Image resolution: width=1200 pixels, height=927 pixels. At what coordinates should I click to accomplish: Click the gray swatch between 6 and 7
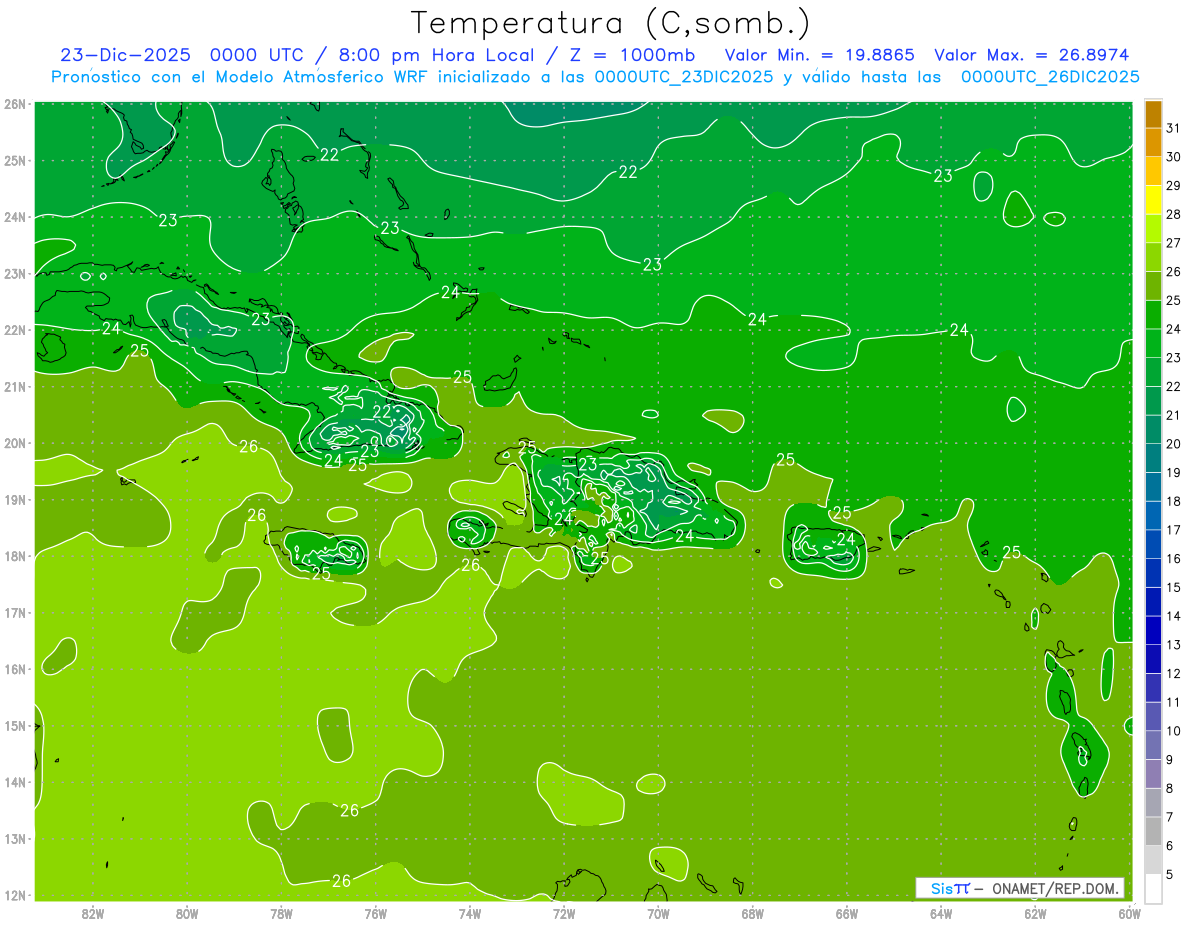1153,830
